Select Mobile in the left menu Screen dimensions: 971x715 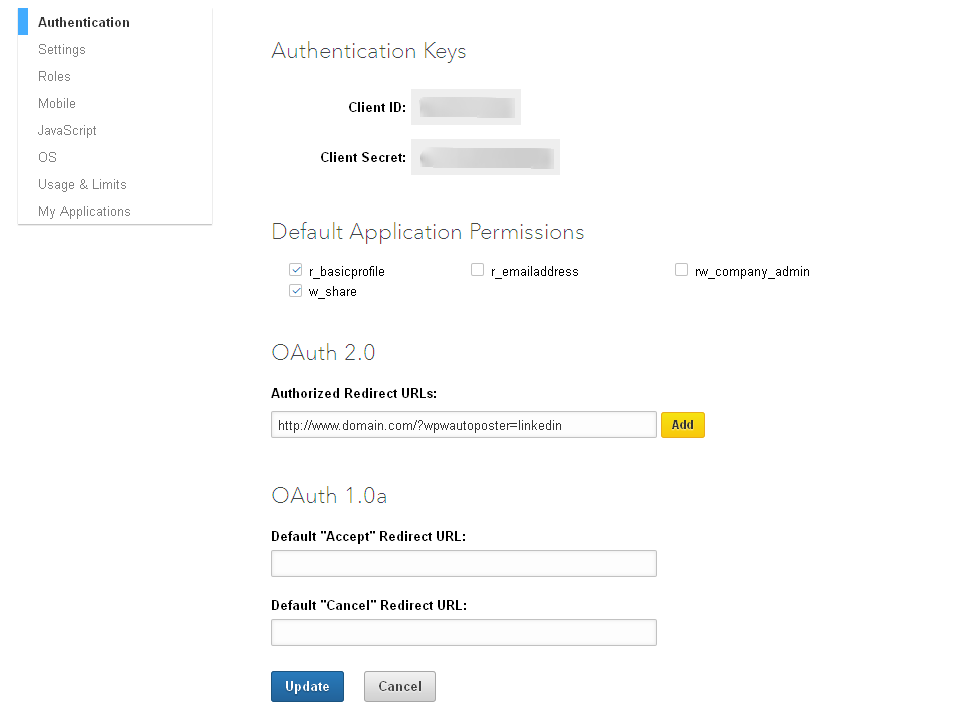[x=57, y=103]
